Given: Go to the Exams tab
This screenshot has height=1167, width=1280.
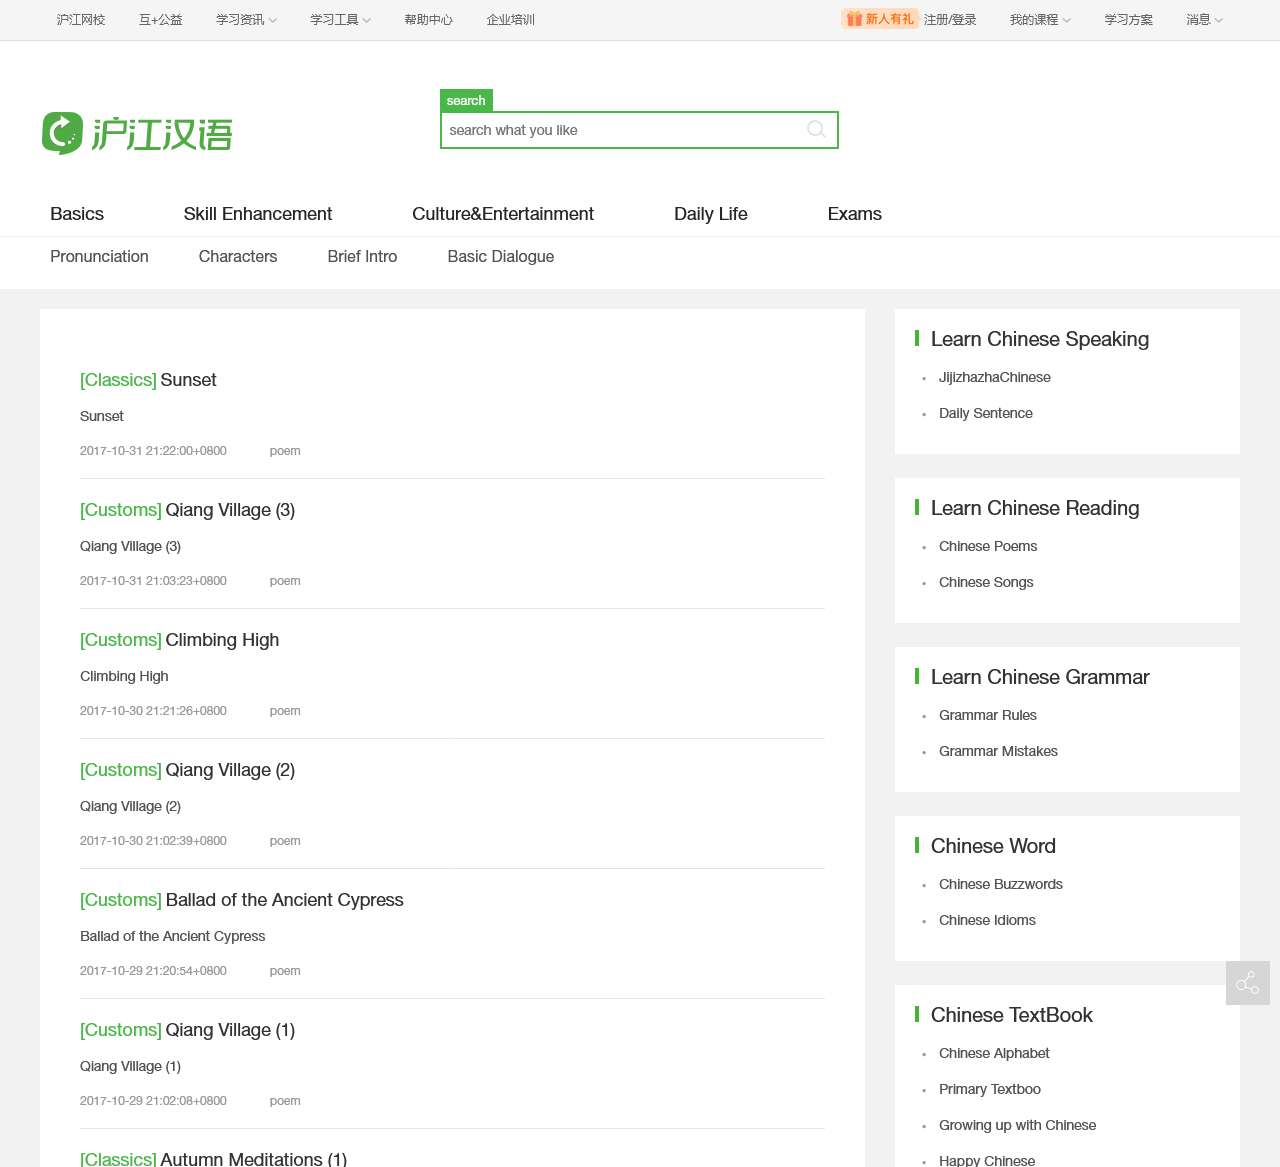Looking at the screenshot, I should point(853,214).
